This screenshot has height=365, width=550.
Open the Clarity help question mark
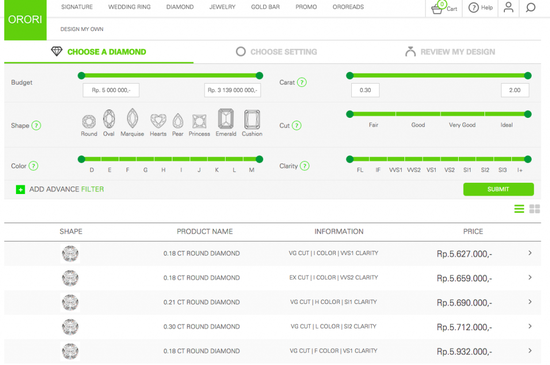click(305, 166)
